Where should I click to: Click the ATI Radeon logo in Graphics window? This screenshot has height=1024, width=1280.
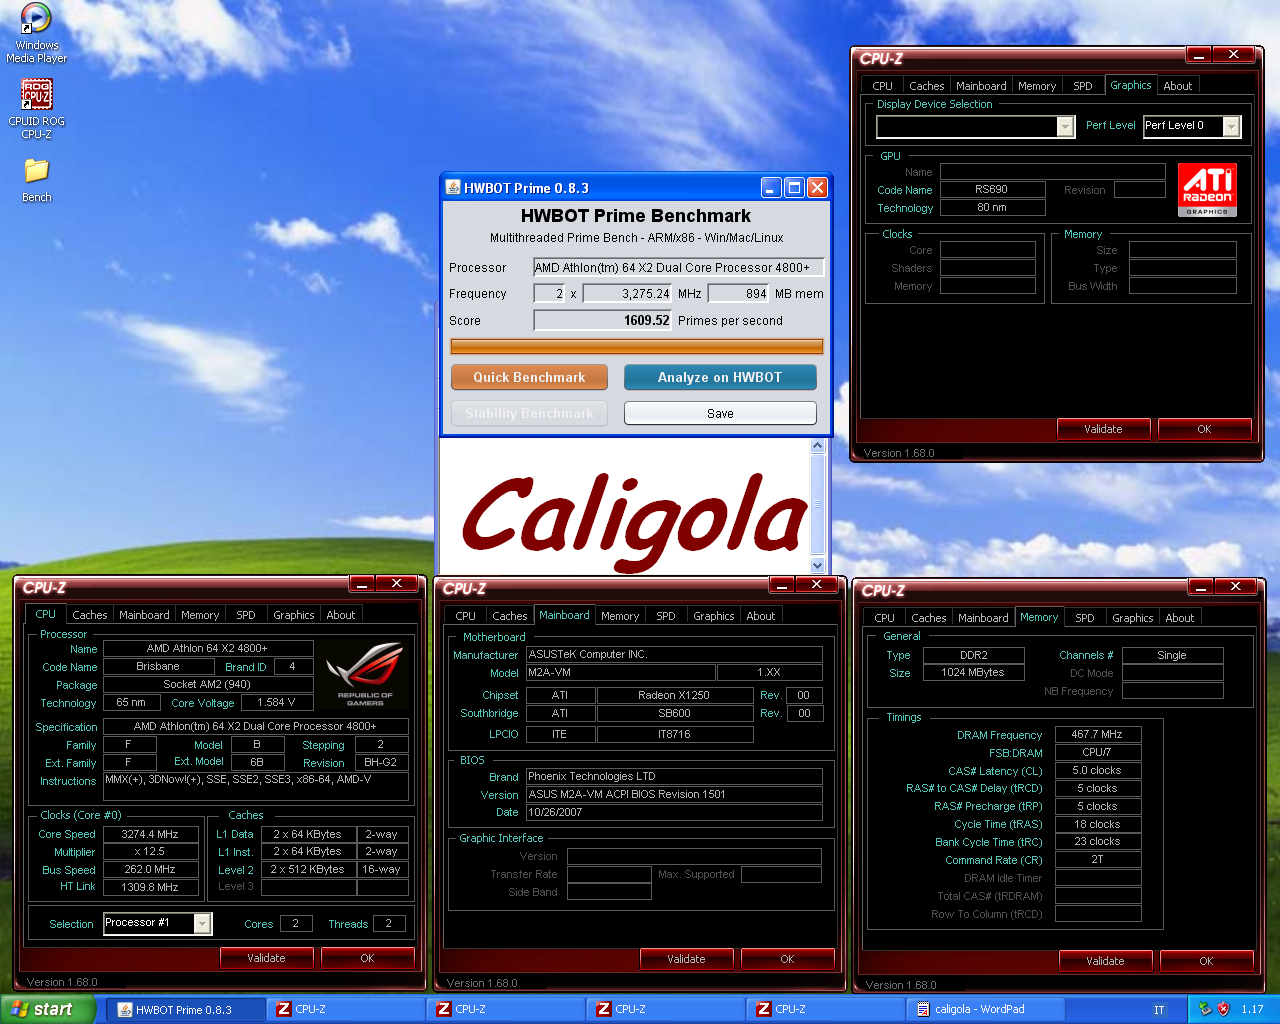pyautogui.click(x=1207, y=190)
